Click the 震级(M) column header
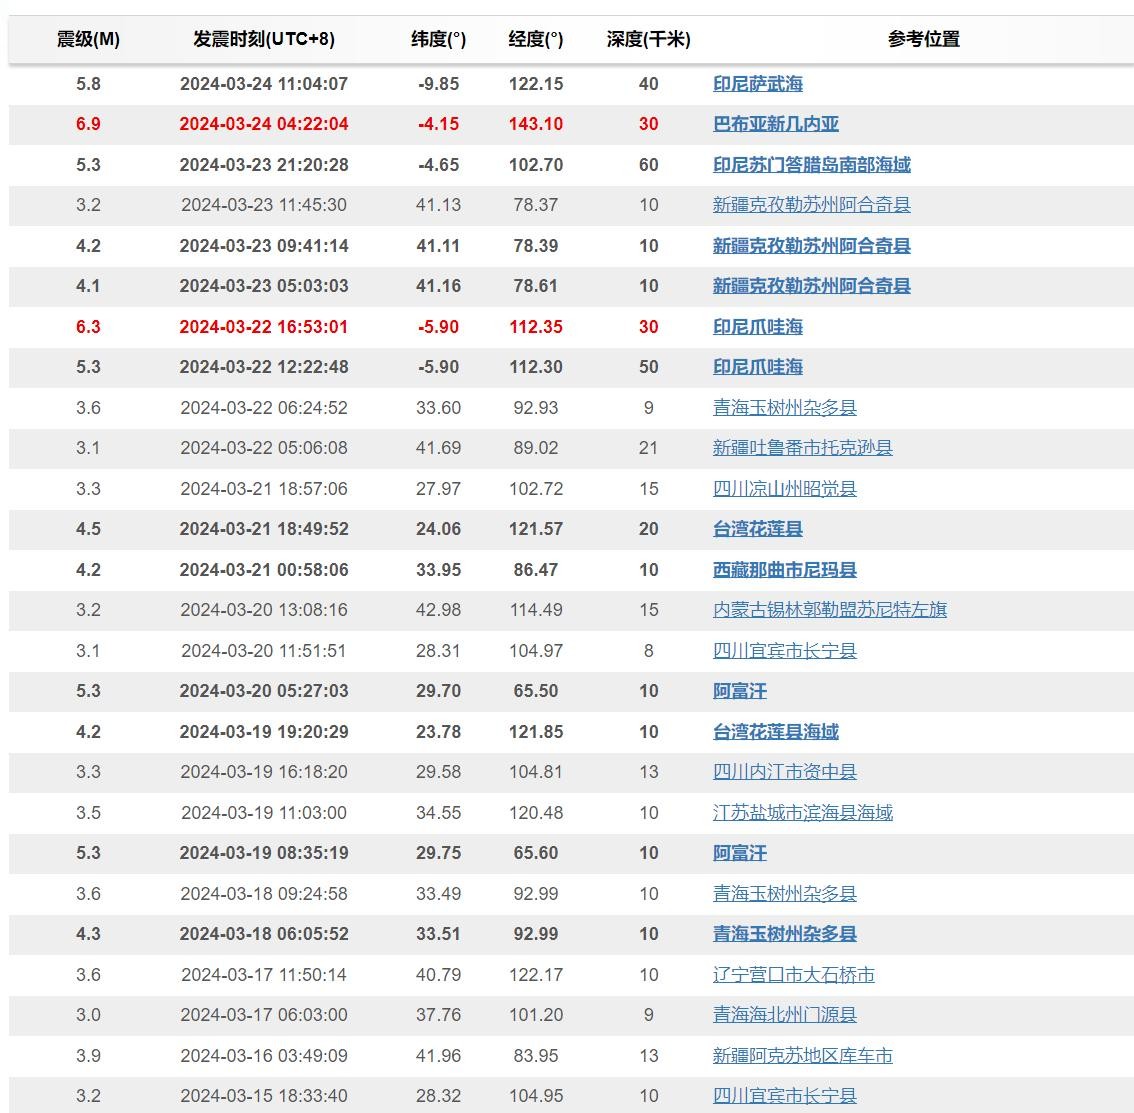1134x1113 pixels. (88, 39)
